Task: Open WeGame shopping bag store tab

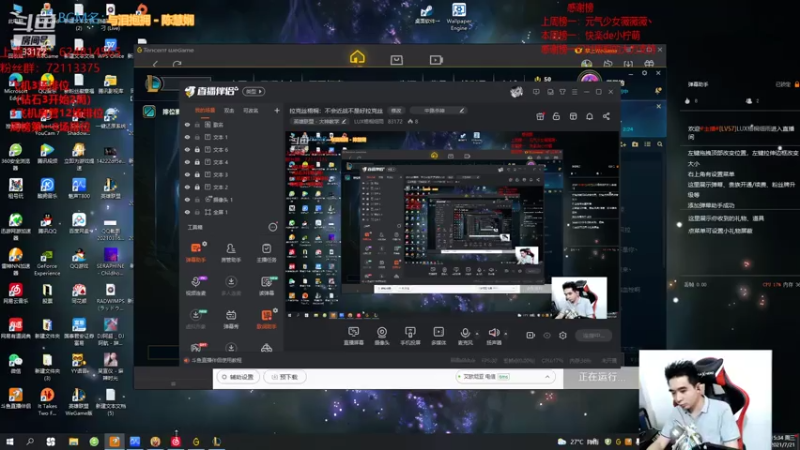Action: tap(396, 60)
